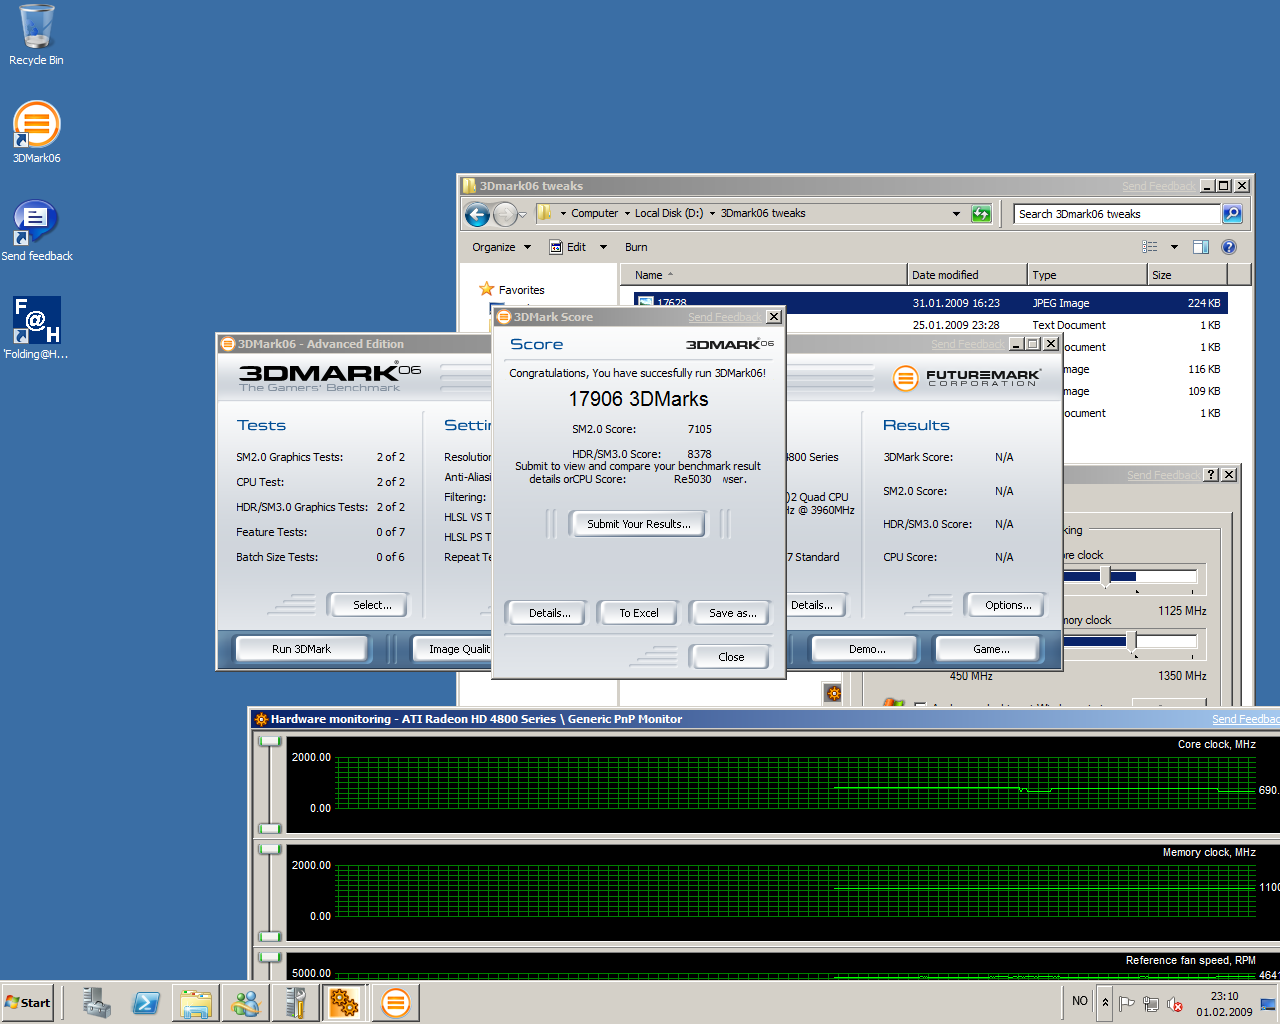Click Send Feedback link in Hardware monitoring window
The image size is (1280, 1024).
point(1245,719)
